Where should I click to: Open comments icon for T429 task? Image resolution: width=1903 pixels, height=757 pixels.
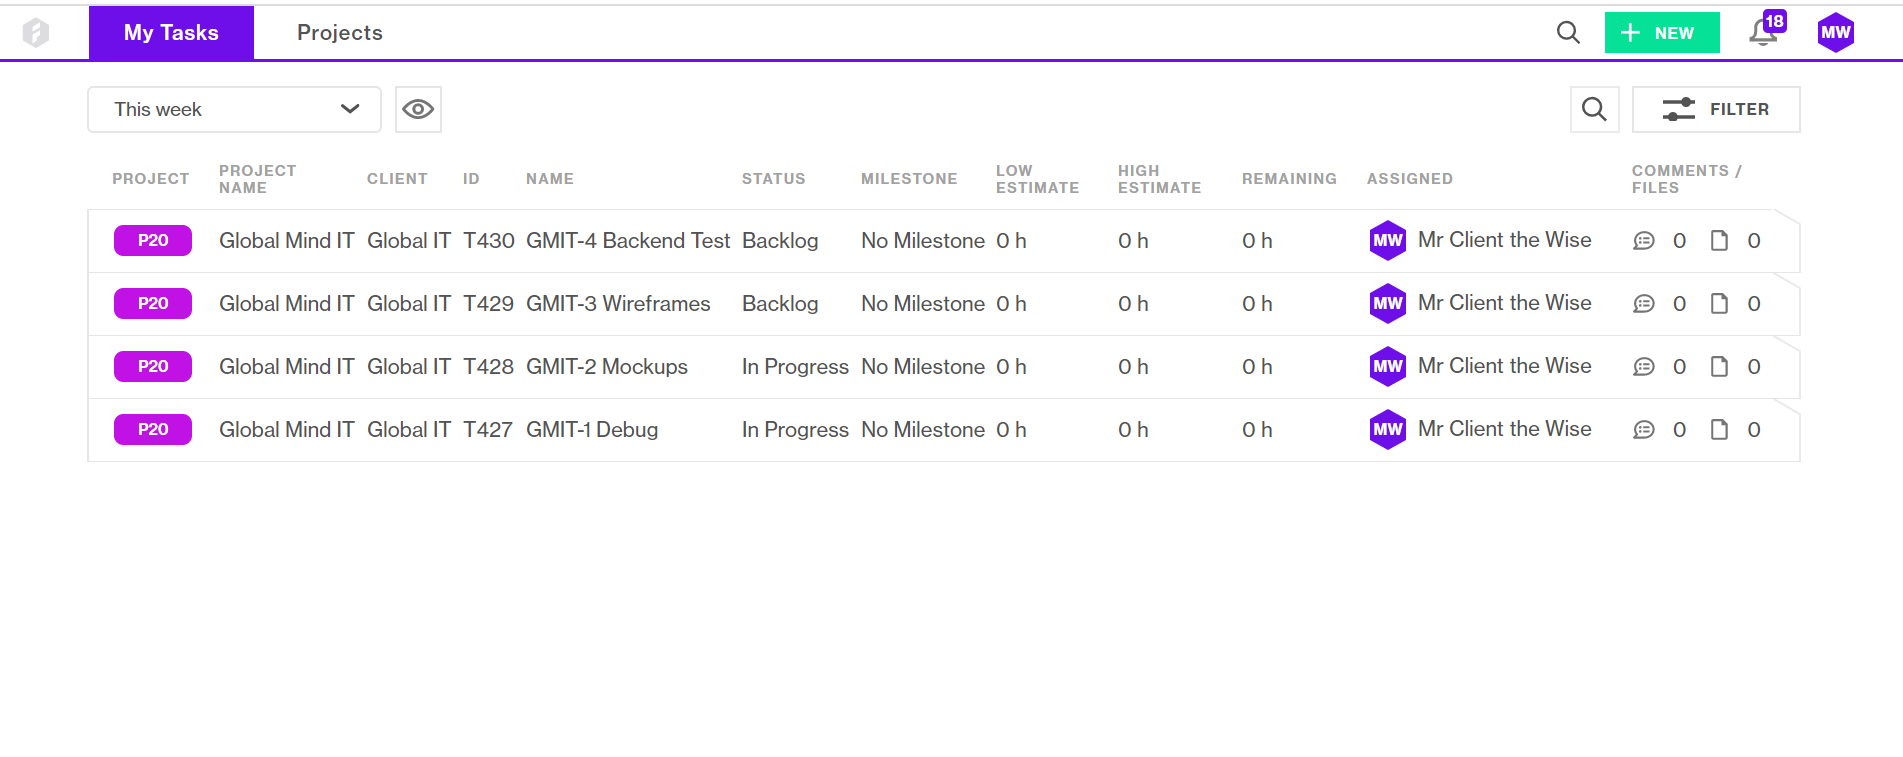[1644, 304]
